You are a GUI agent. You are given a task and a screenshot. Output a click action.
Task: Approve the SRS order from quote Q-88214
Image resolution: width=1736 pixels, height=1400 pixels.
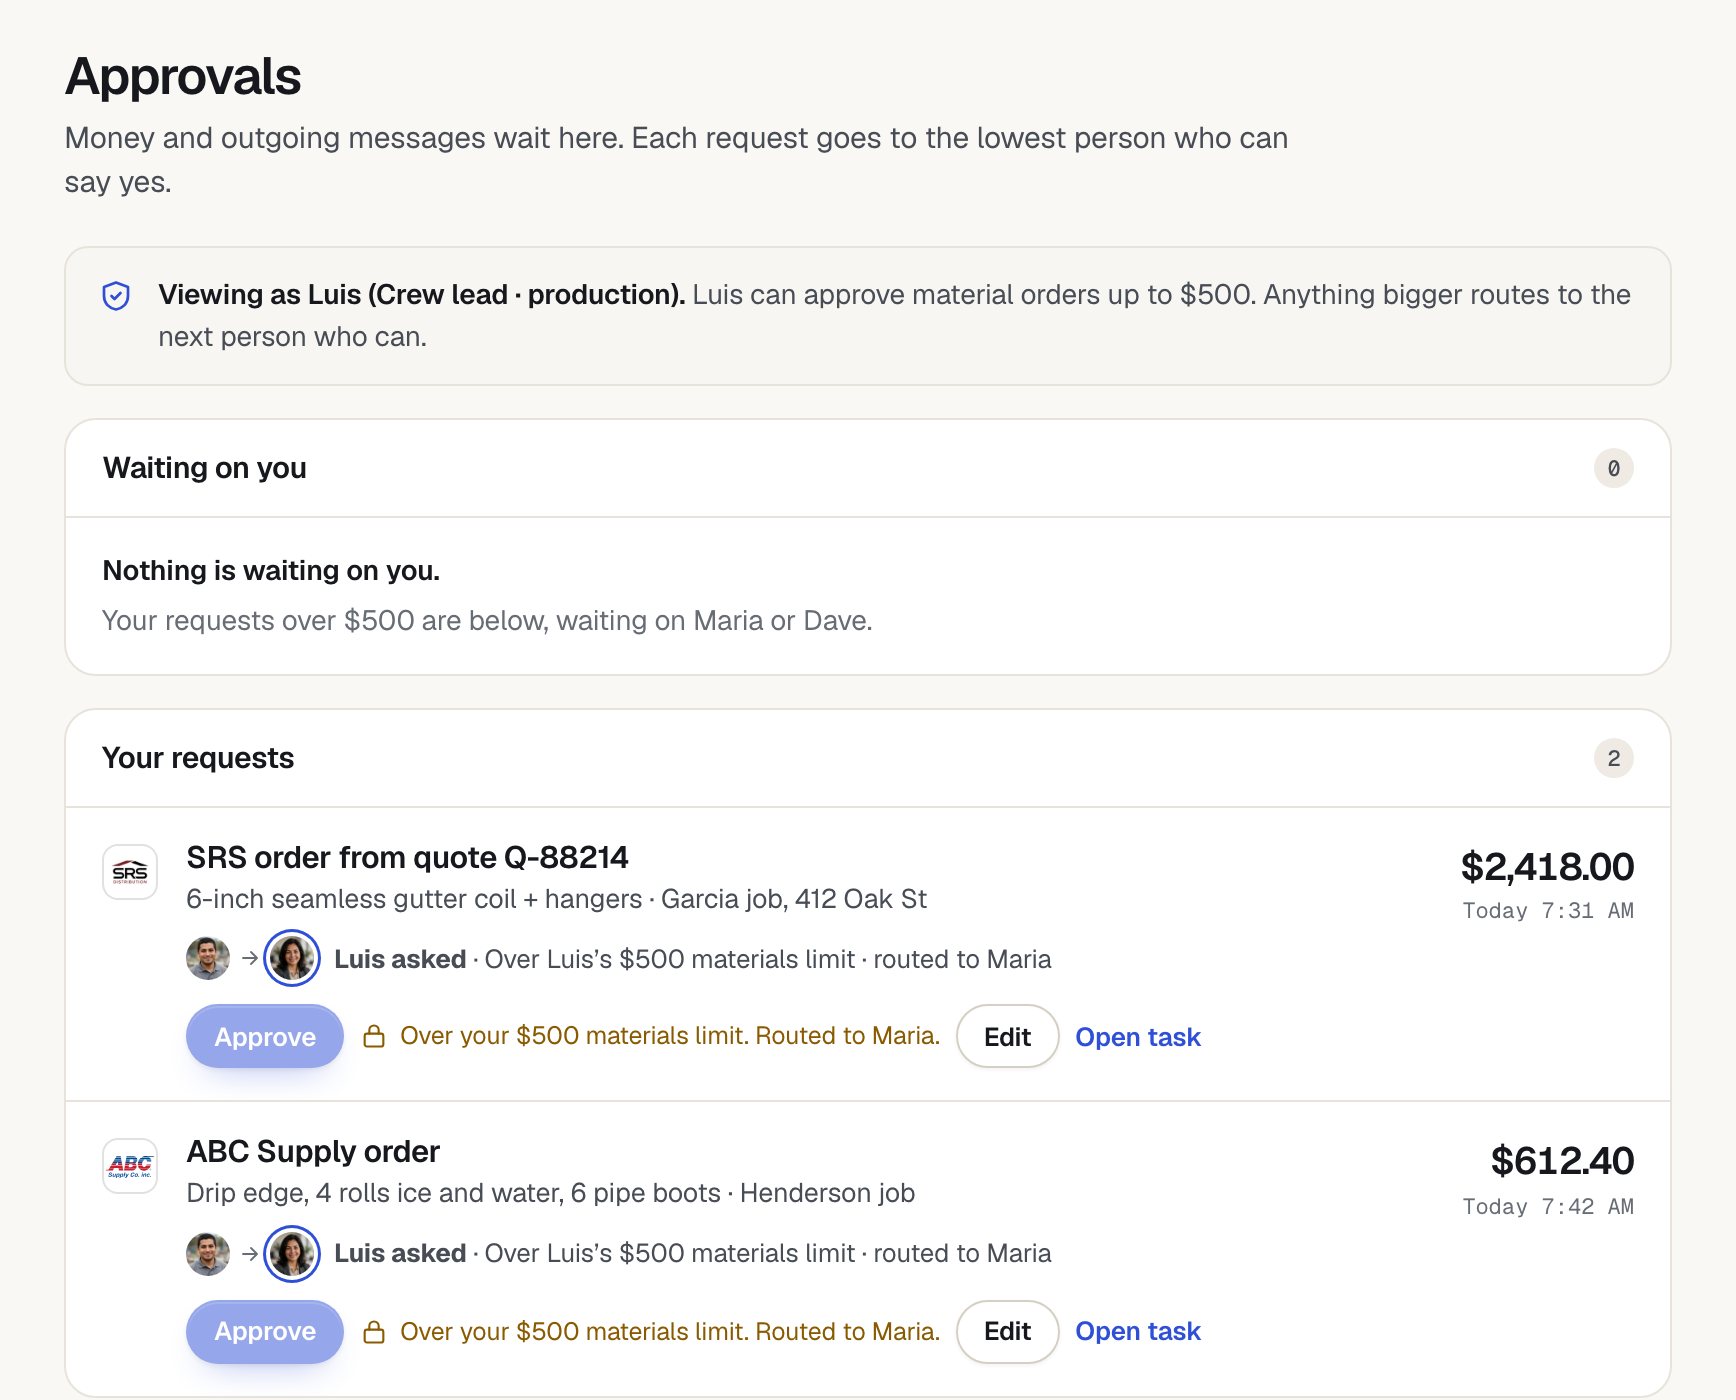[265, 1036]
